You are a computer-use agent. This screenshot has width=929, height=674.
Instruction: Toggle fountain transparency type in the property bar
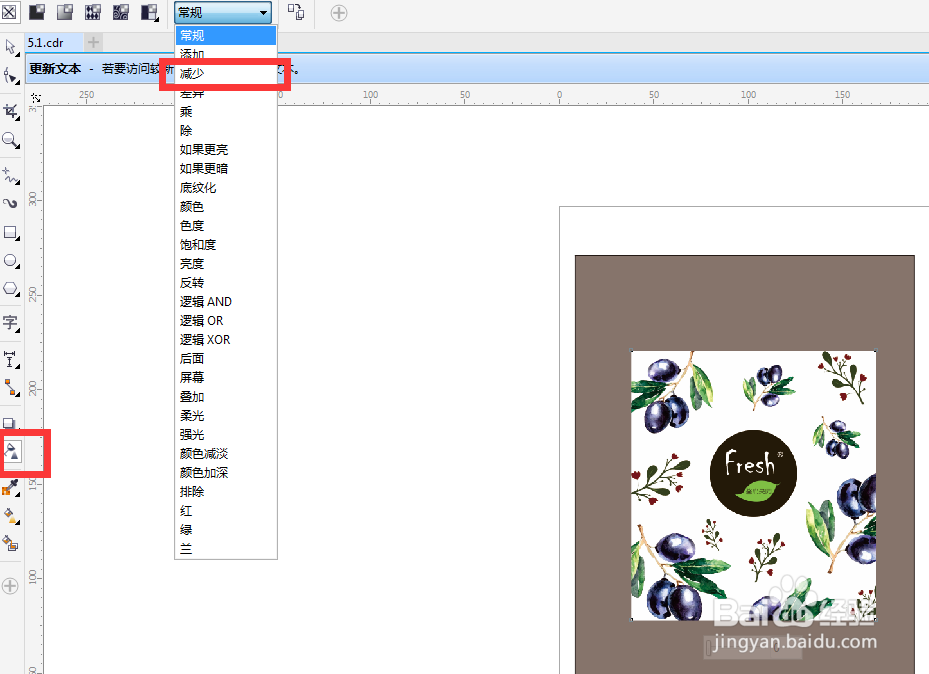pyautogui.click(x=65, y=11)
